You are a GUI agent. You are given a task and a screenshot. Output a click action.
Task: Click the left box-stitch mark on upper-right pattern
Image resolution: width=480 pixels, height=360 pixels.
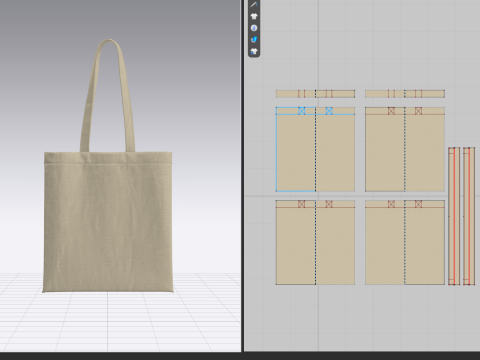(391, 111)
